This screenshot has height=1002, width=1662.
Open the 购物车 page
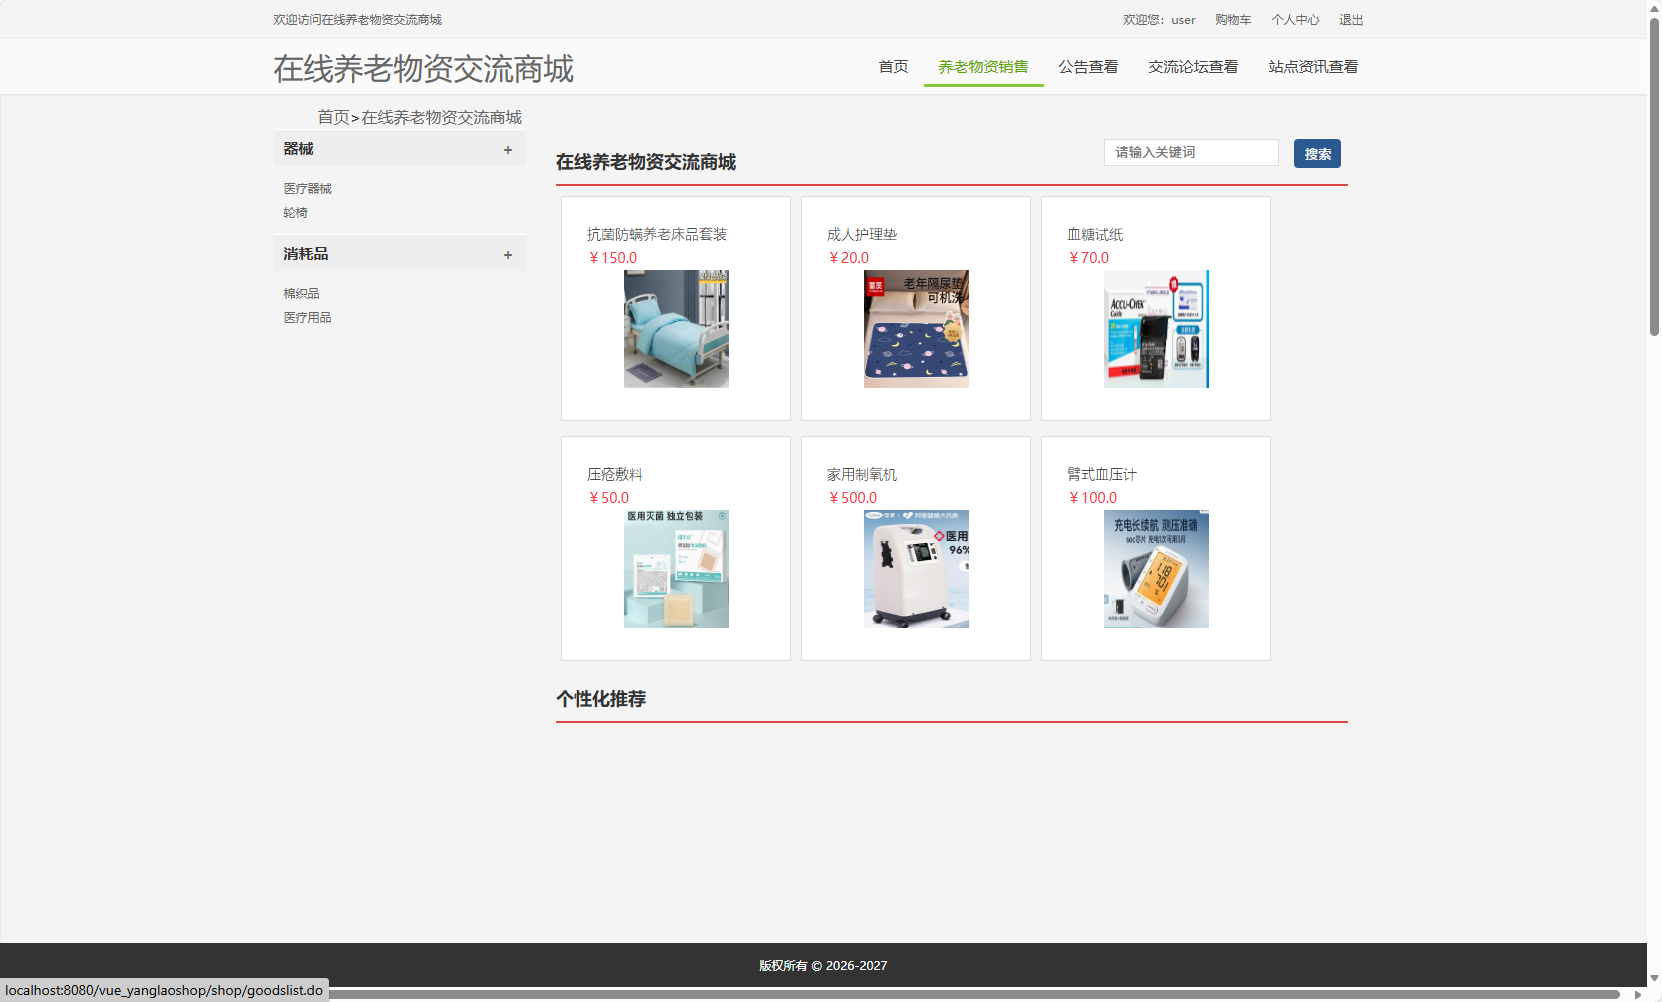1233,19
